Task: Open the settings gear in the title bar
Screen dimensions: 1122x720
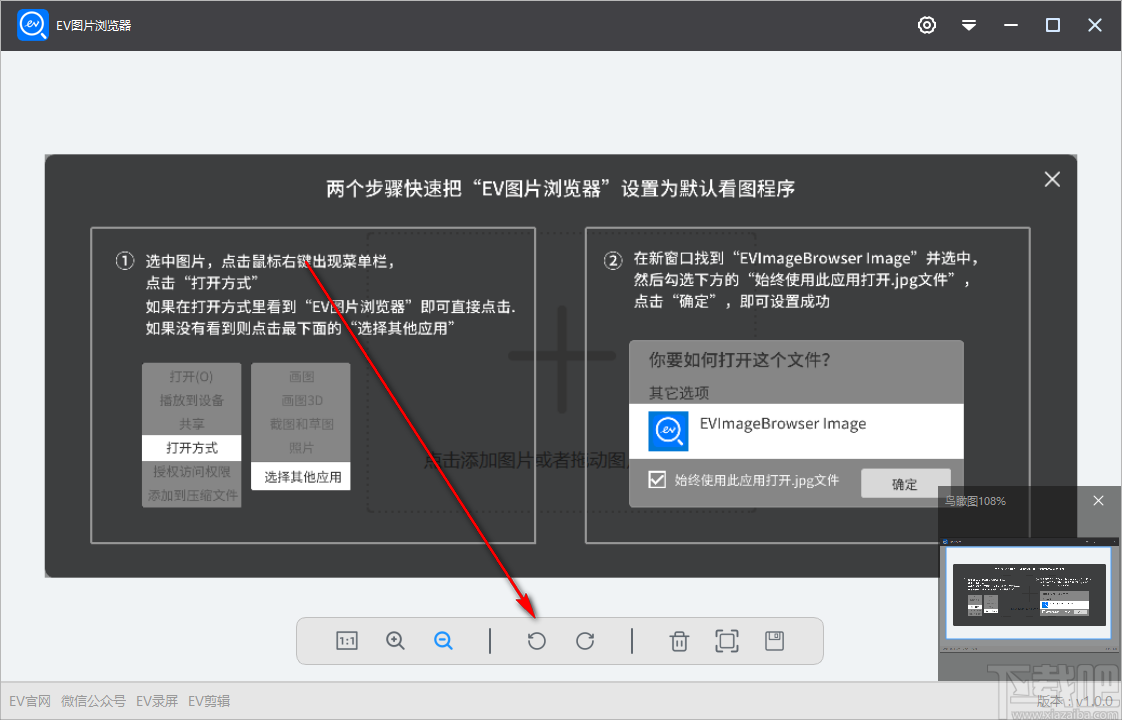Action: 927,25
